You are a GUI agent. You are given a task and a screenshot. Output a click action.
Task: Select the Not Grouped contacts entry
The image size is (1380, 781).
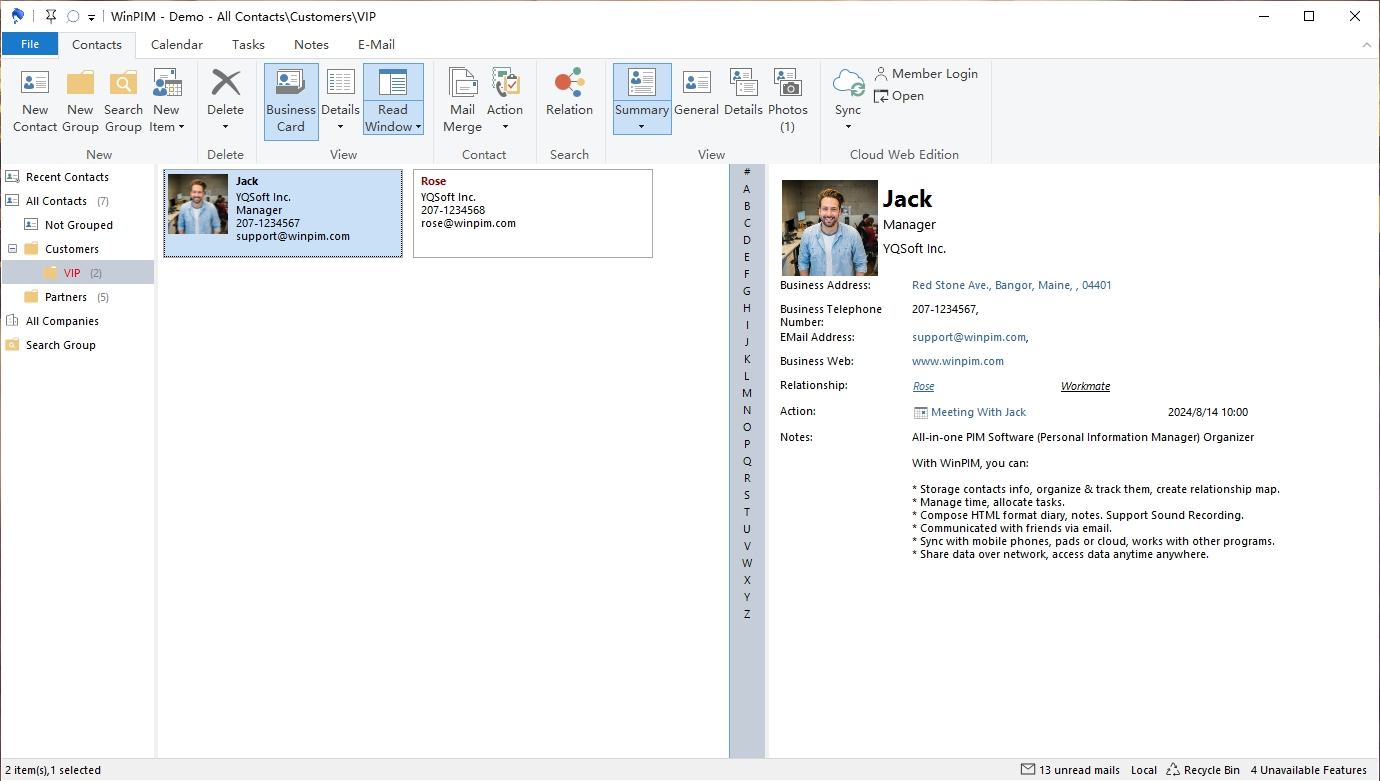click(x=78, y=225)
